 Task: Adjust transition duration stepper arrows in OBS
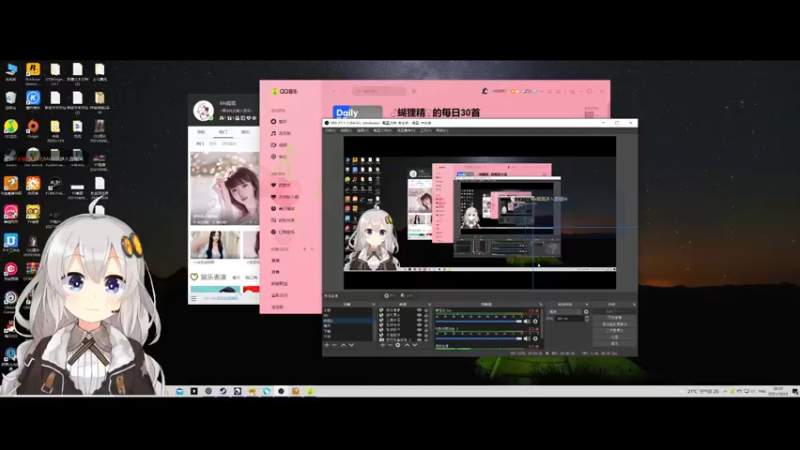coord(587,318)
